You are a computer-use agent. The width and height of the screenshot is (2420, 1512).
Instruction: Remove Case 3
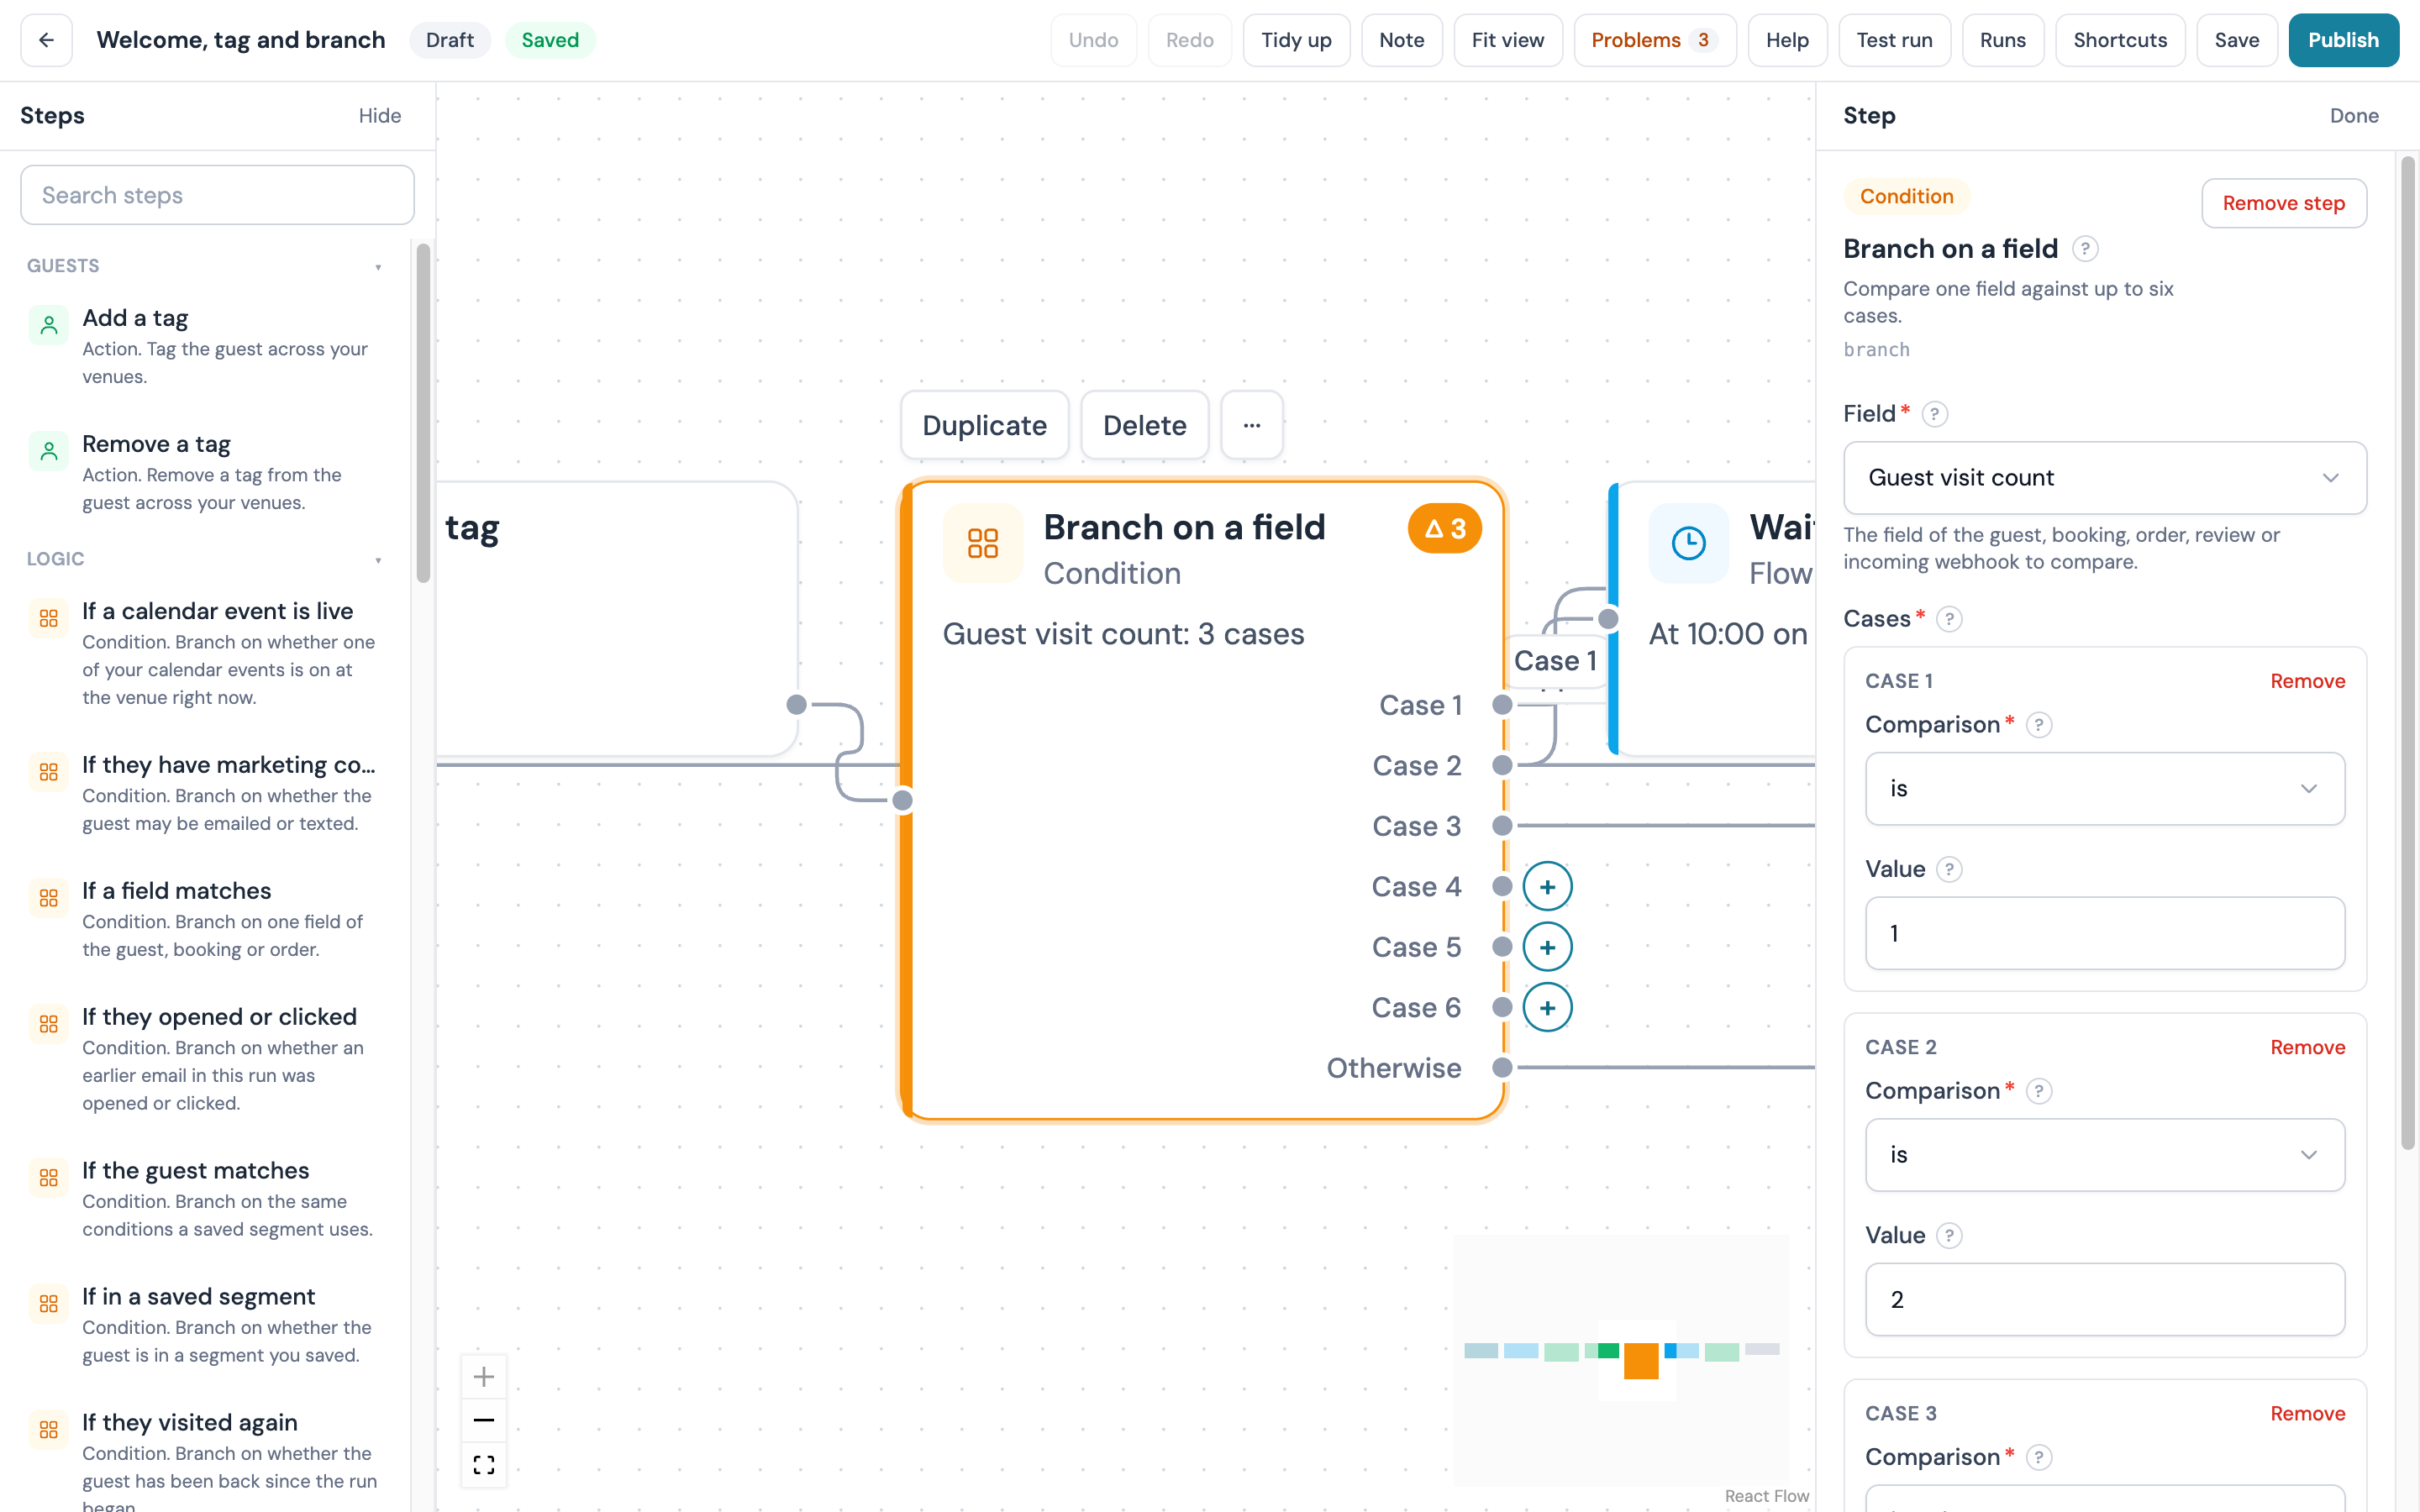click(x=2307, y=1413)
